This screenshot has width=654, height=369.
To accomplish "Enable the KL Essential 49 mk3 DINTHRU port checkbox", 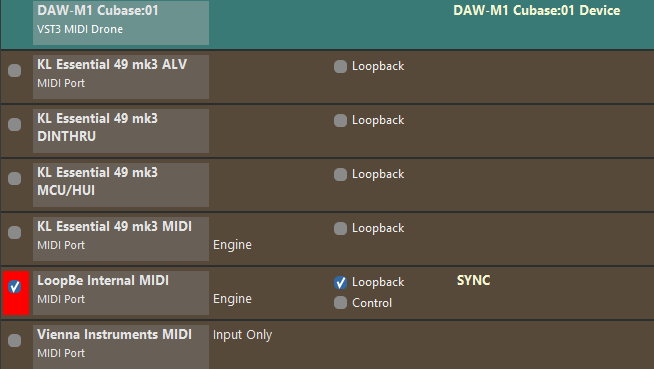I will pyautogui.click(x=15, y=124).
